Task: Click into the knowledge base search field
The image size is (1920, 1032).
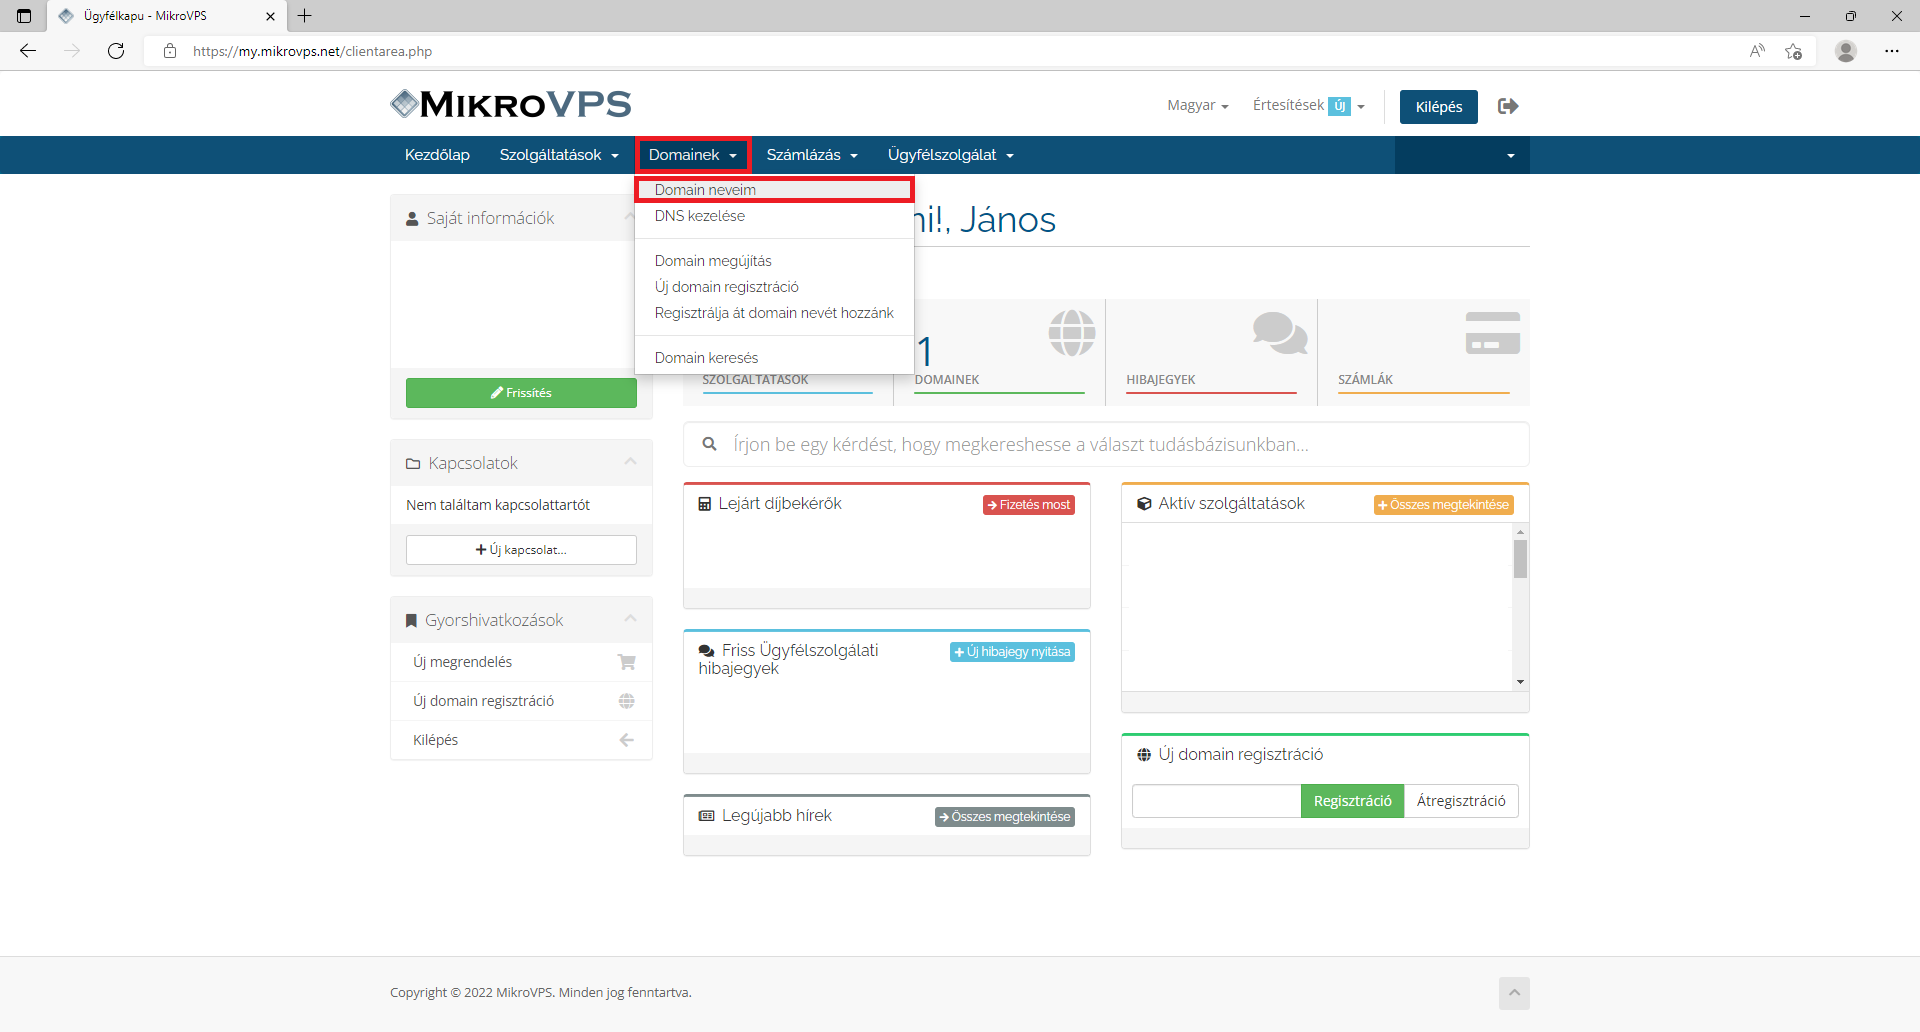Action: (1106, 444)
